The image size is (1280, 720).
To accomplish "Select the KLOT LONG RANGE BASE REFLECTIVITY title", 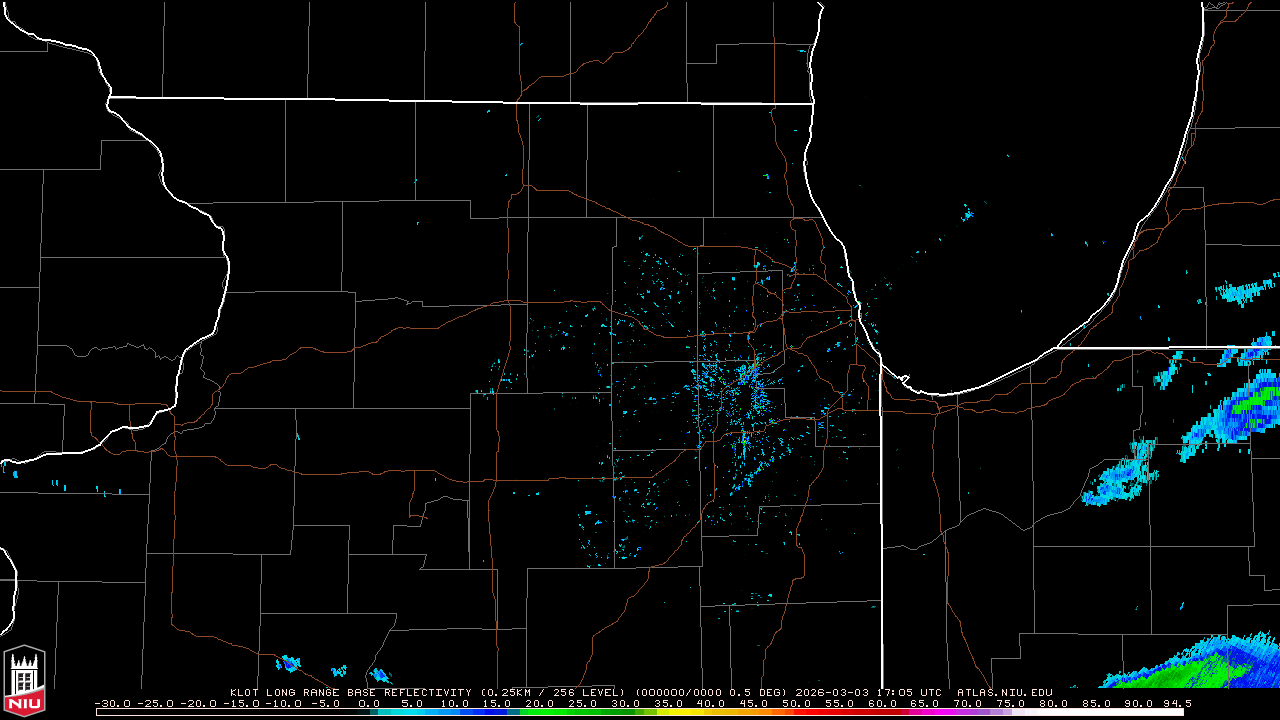I will pos(351,692).
